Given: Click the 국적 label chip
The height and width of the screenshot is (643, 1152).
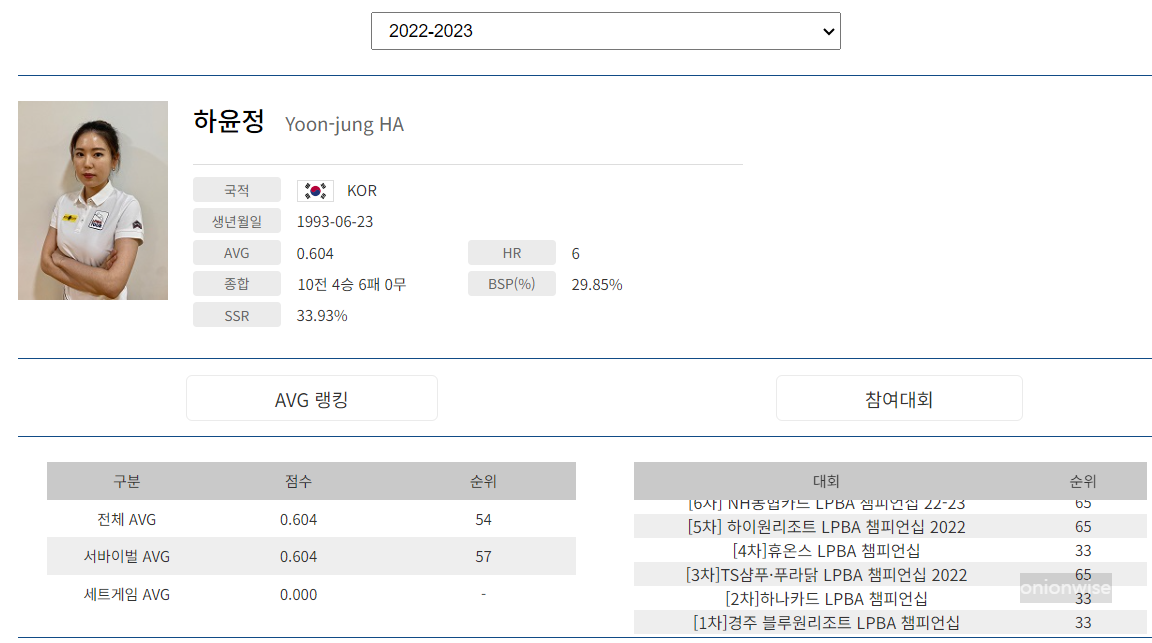Looking at the screenshot, I should coord(237,190).
